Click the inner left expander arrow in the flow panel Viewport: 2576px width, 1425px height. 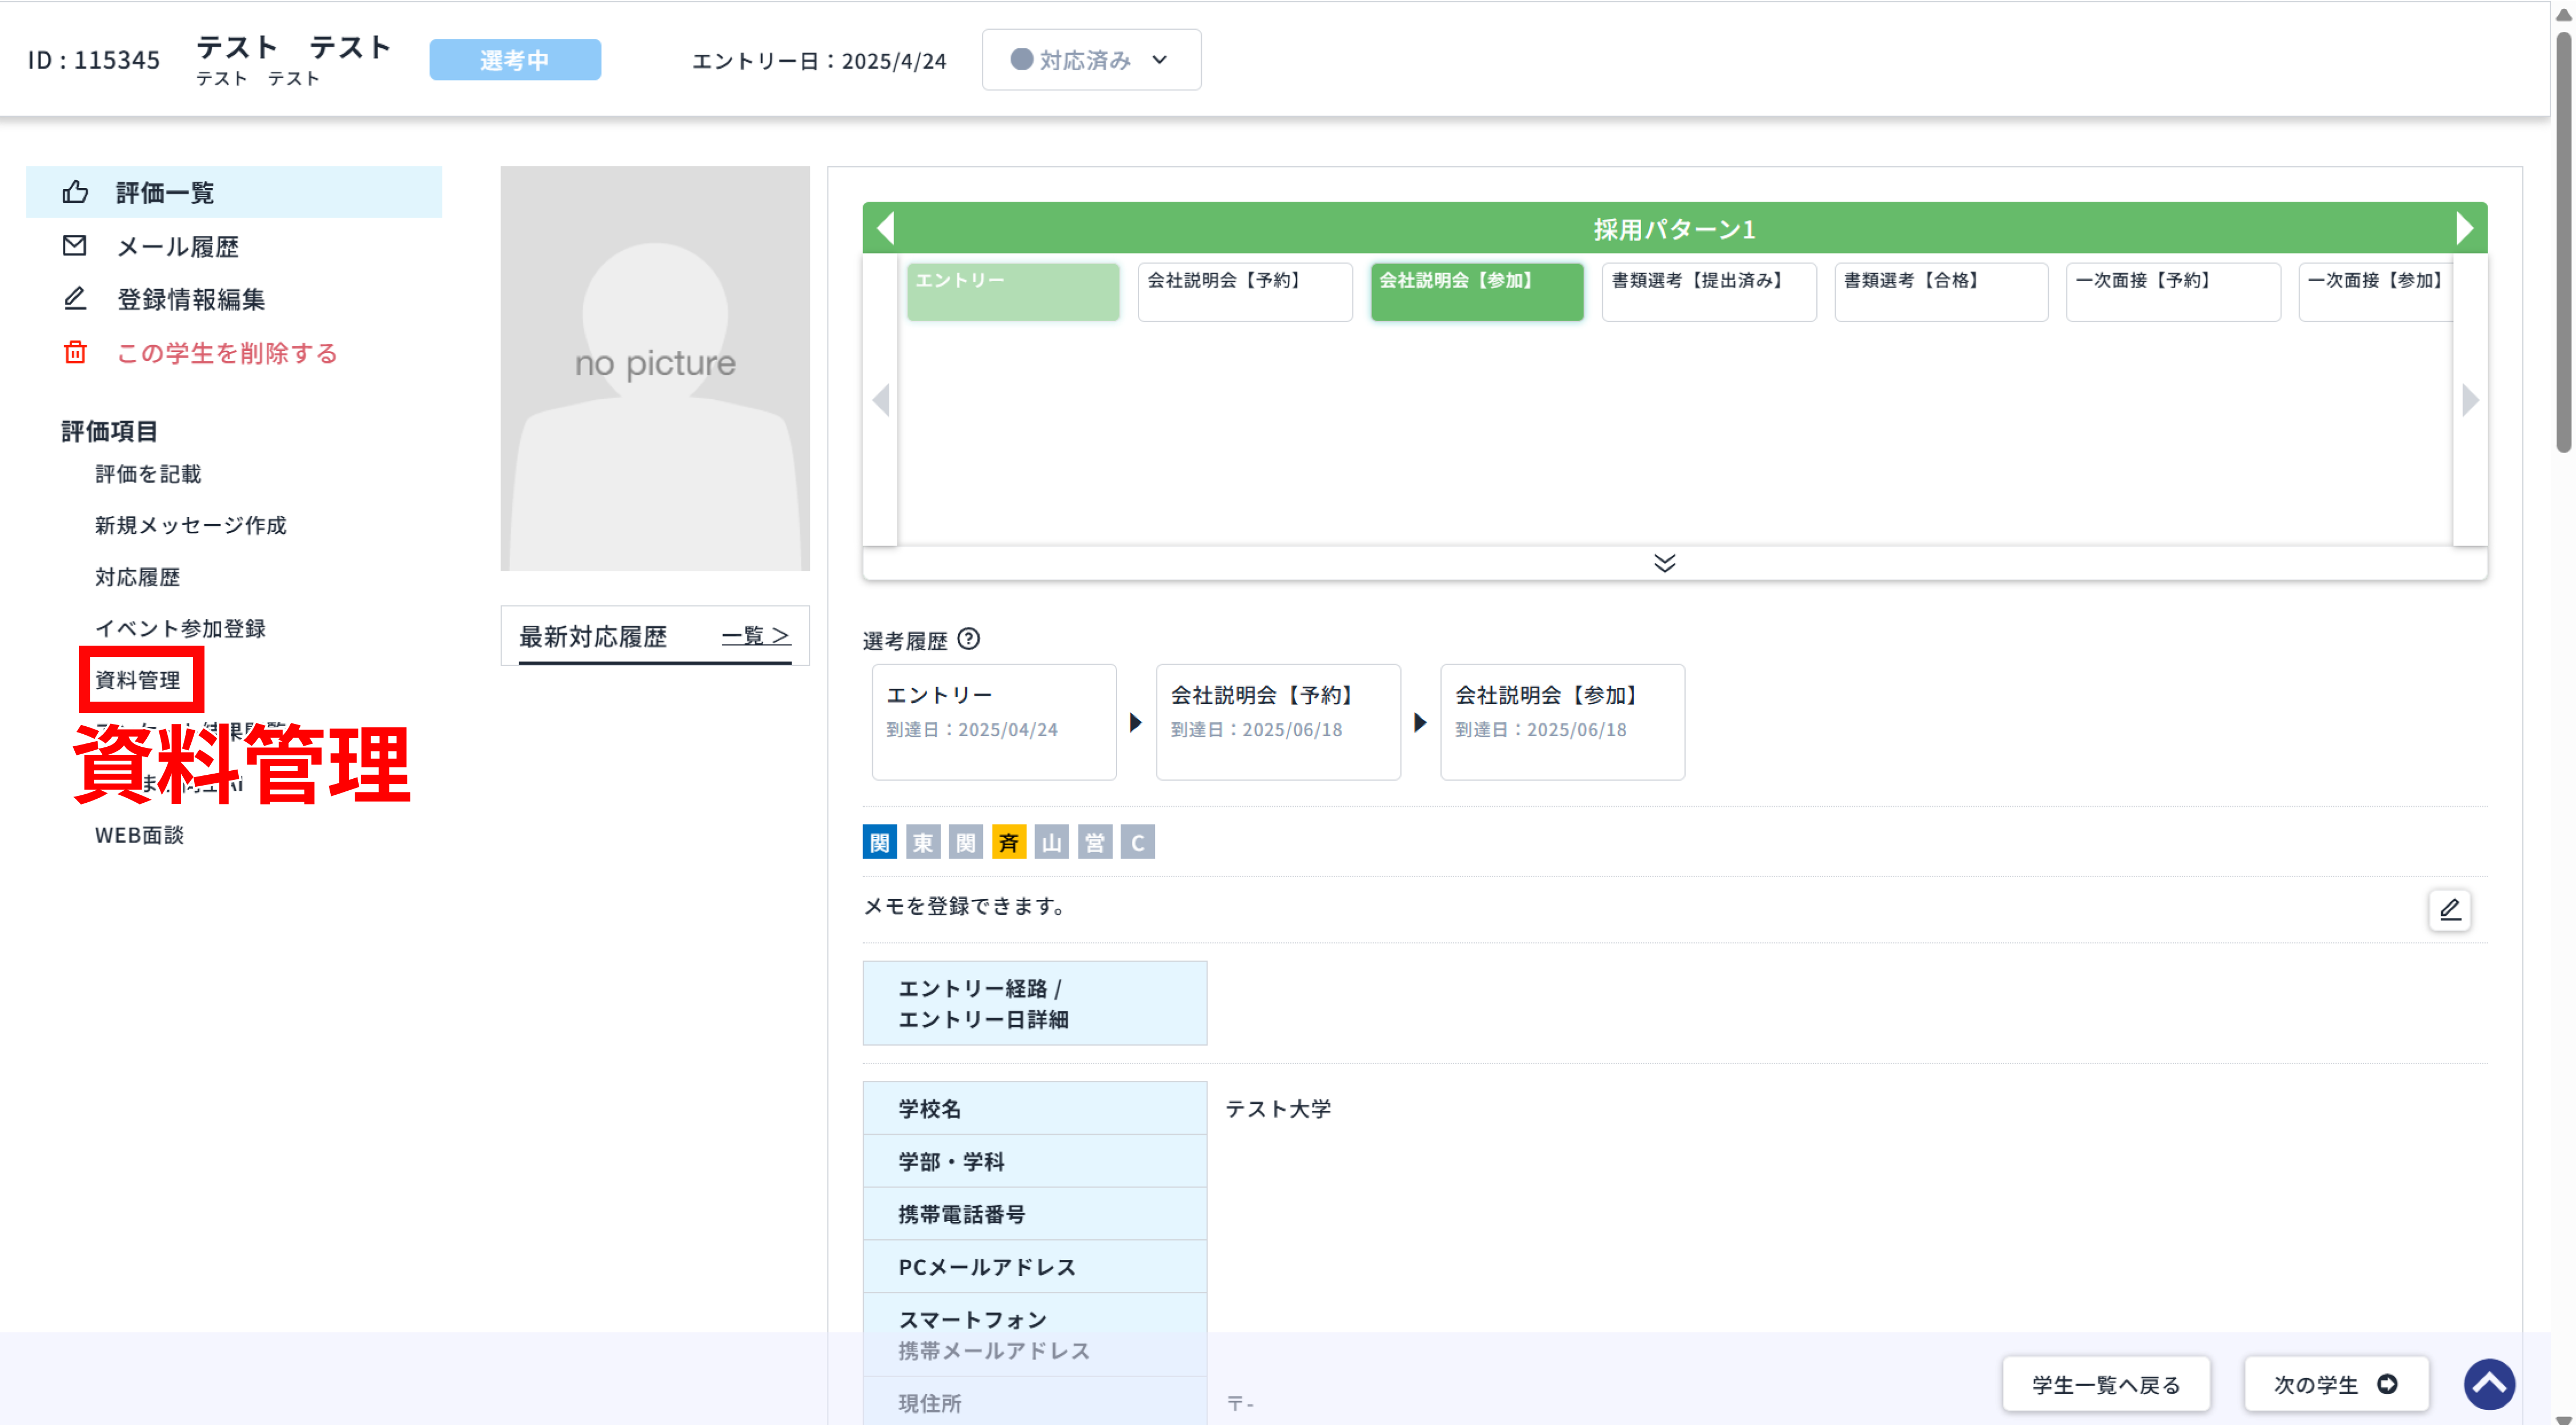point(880,399)
